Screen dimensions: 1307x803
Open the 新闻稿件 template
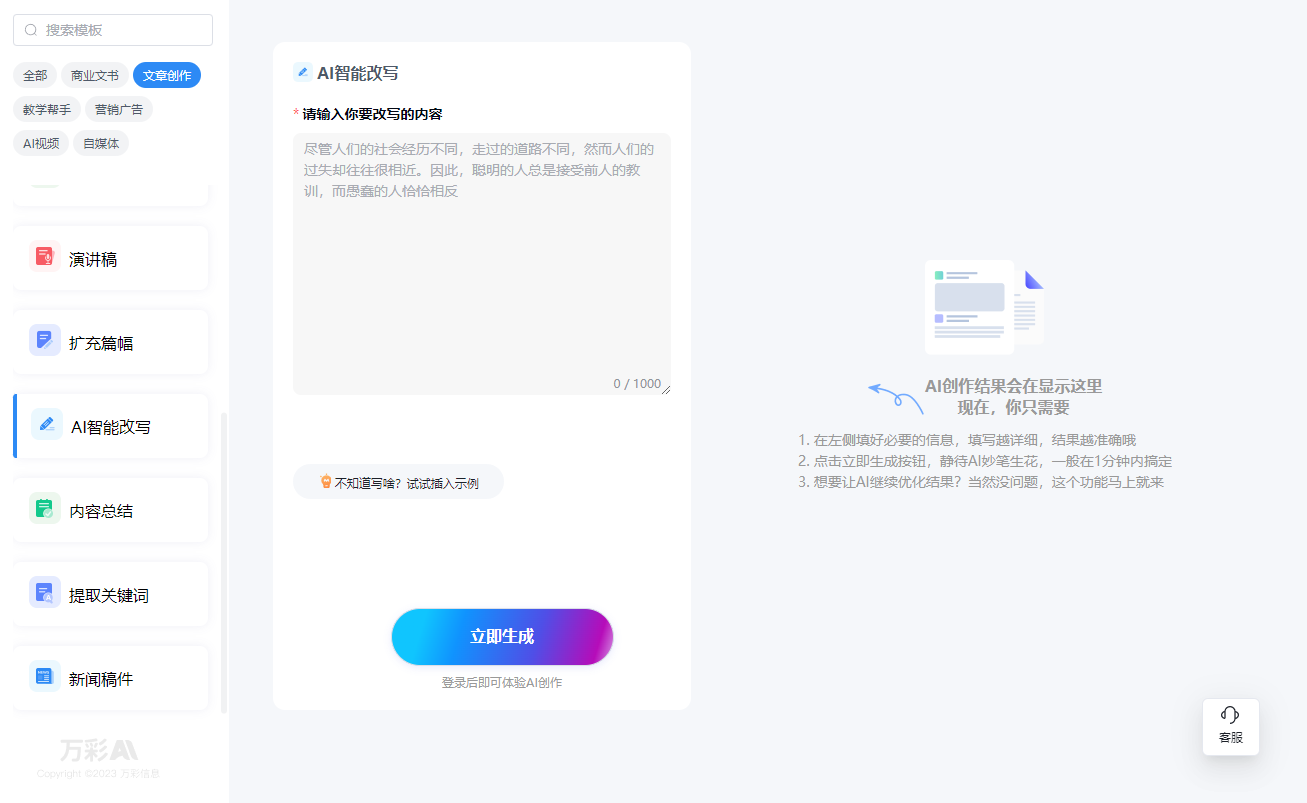point(111,678)
